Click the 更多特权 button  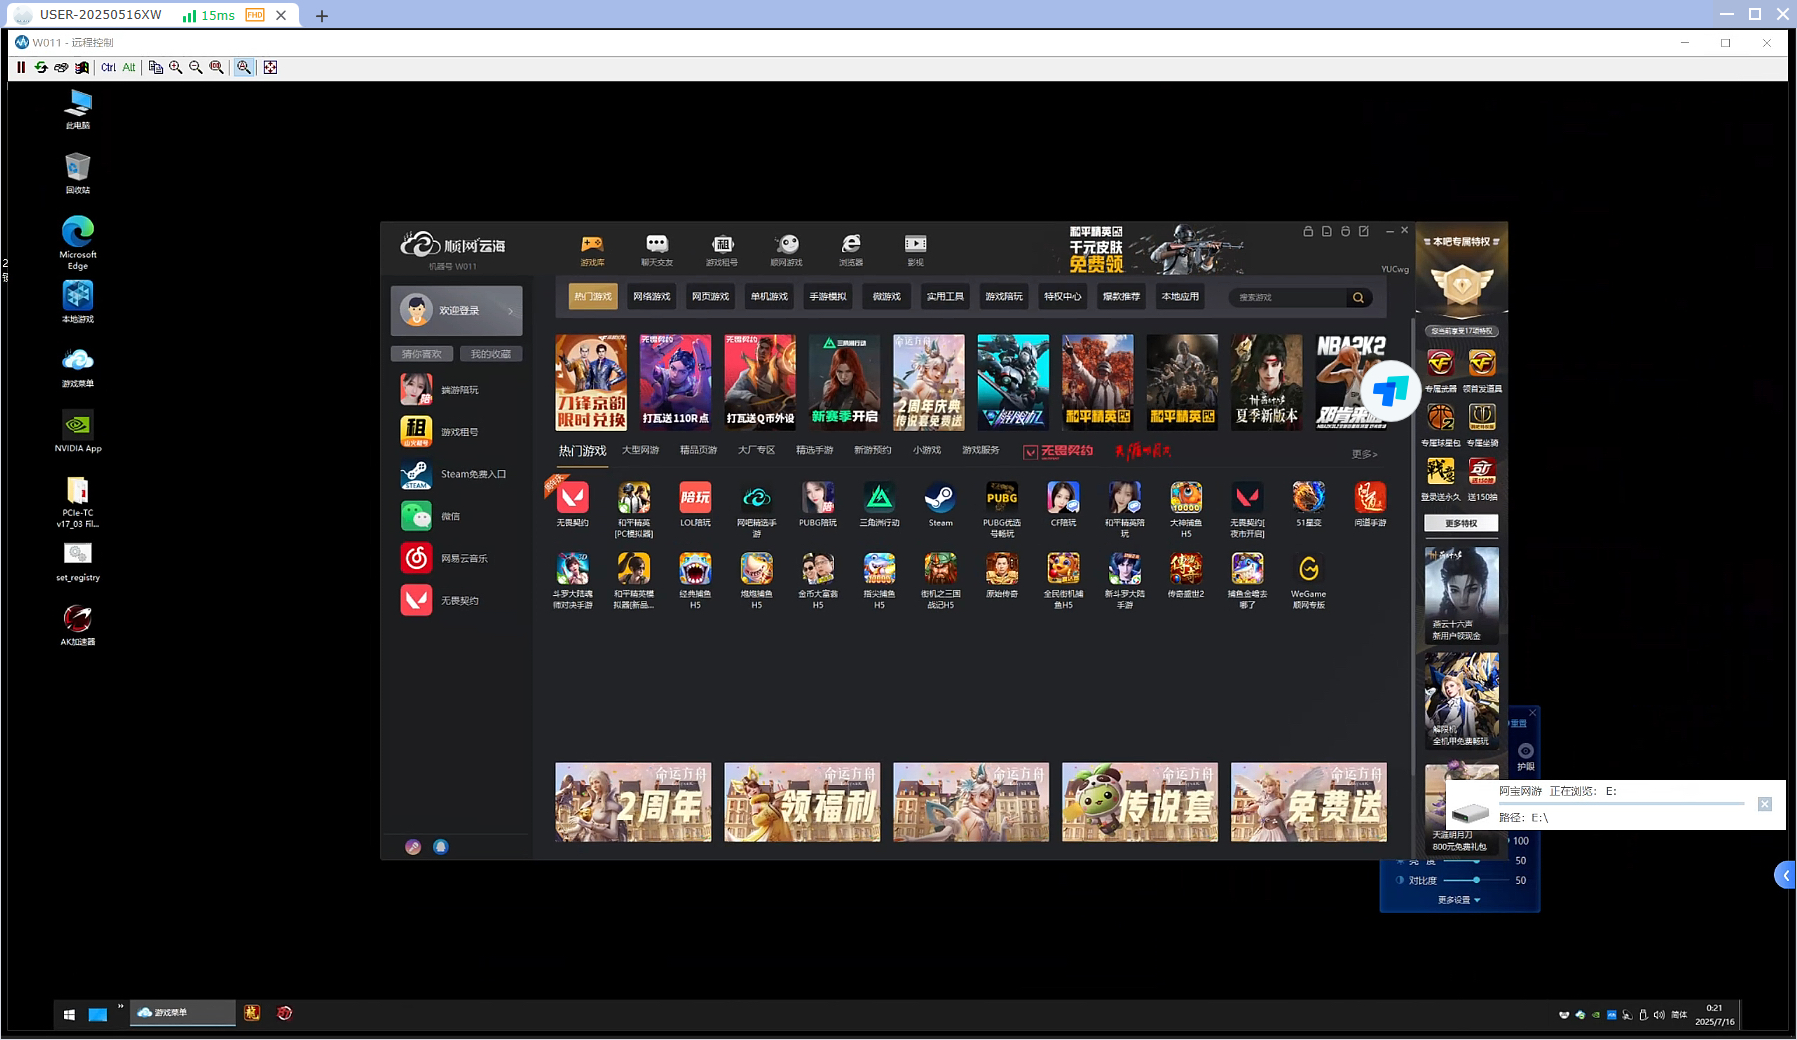[x=1461, y=523]
